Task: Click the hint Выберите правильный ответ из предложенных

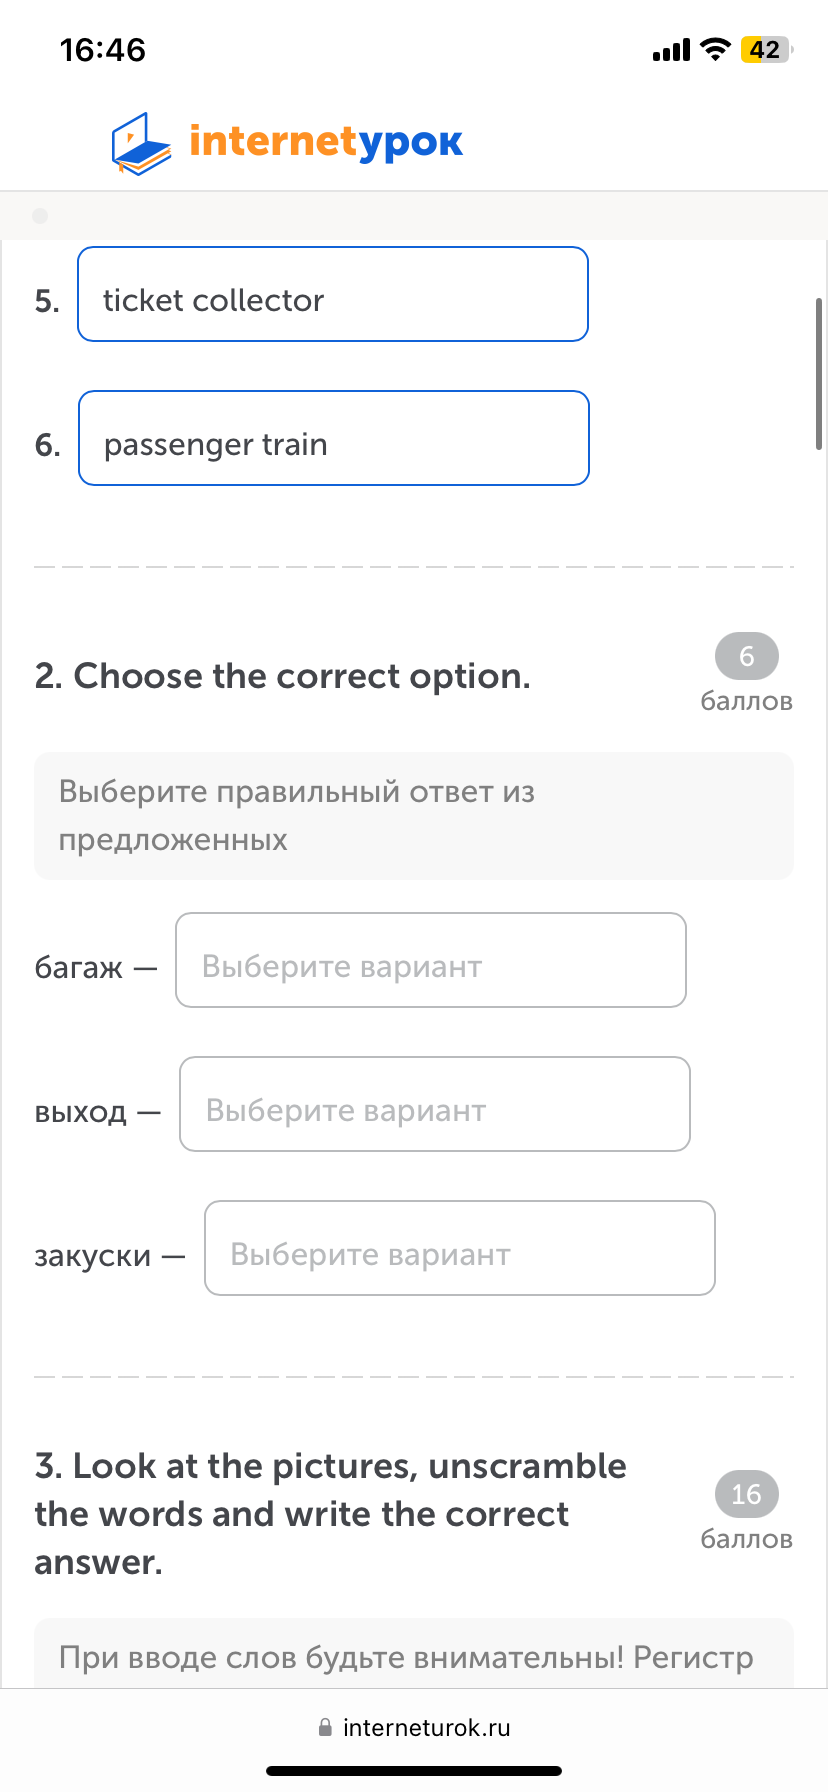Action: pos(297,815)
